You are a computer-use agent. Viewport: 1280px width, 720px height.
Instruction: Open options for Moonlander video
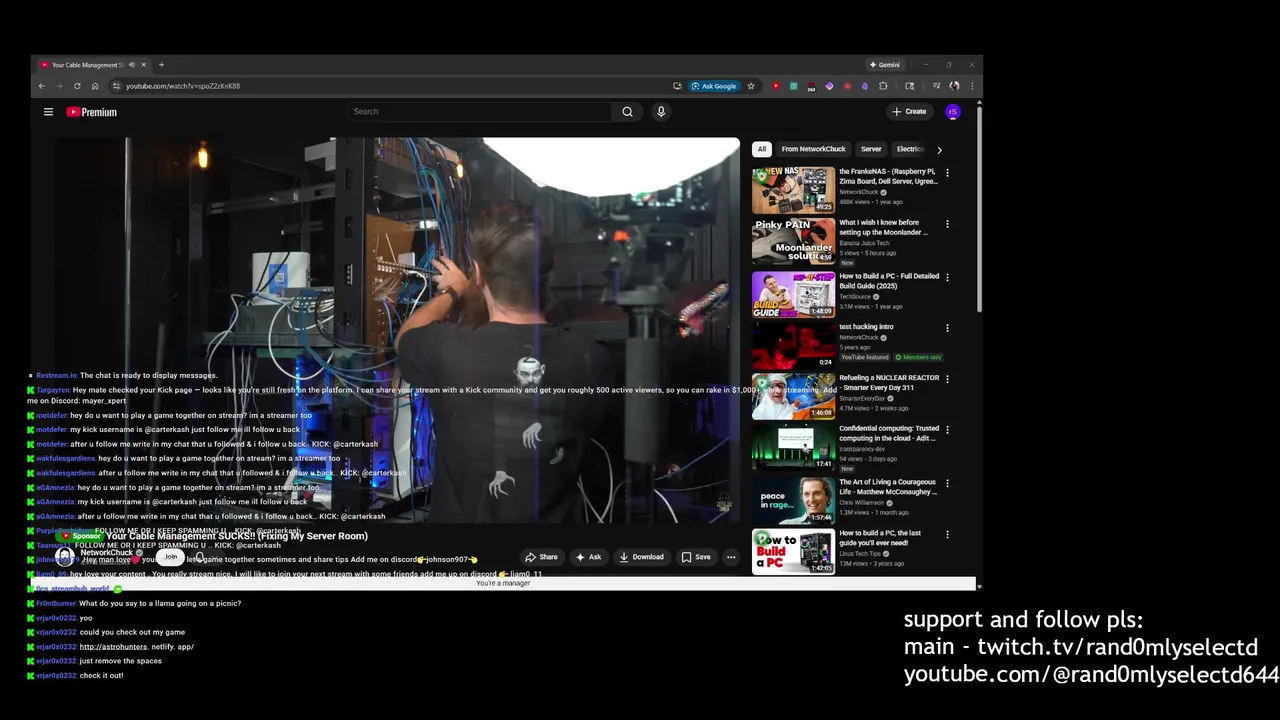pyautogui.click(x=947, y=224)
